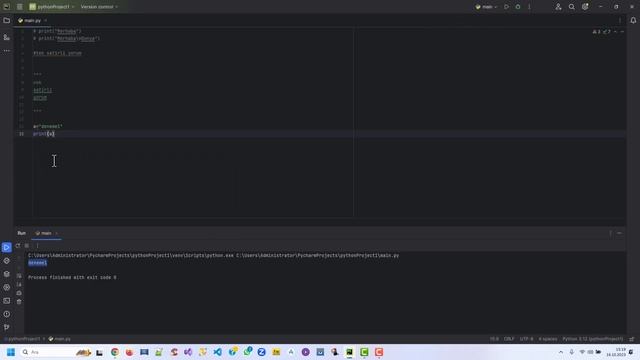Image resolution: width=640 pixels, height=360 pixels.
Task: Open the Version control dropdown
Action: click(99, 7)
